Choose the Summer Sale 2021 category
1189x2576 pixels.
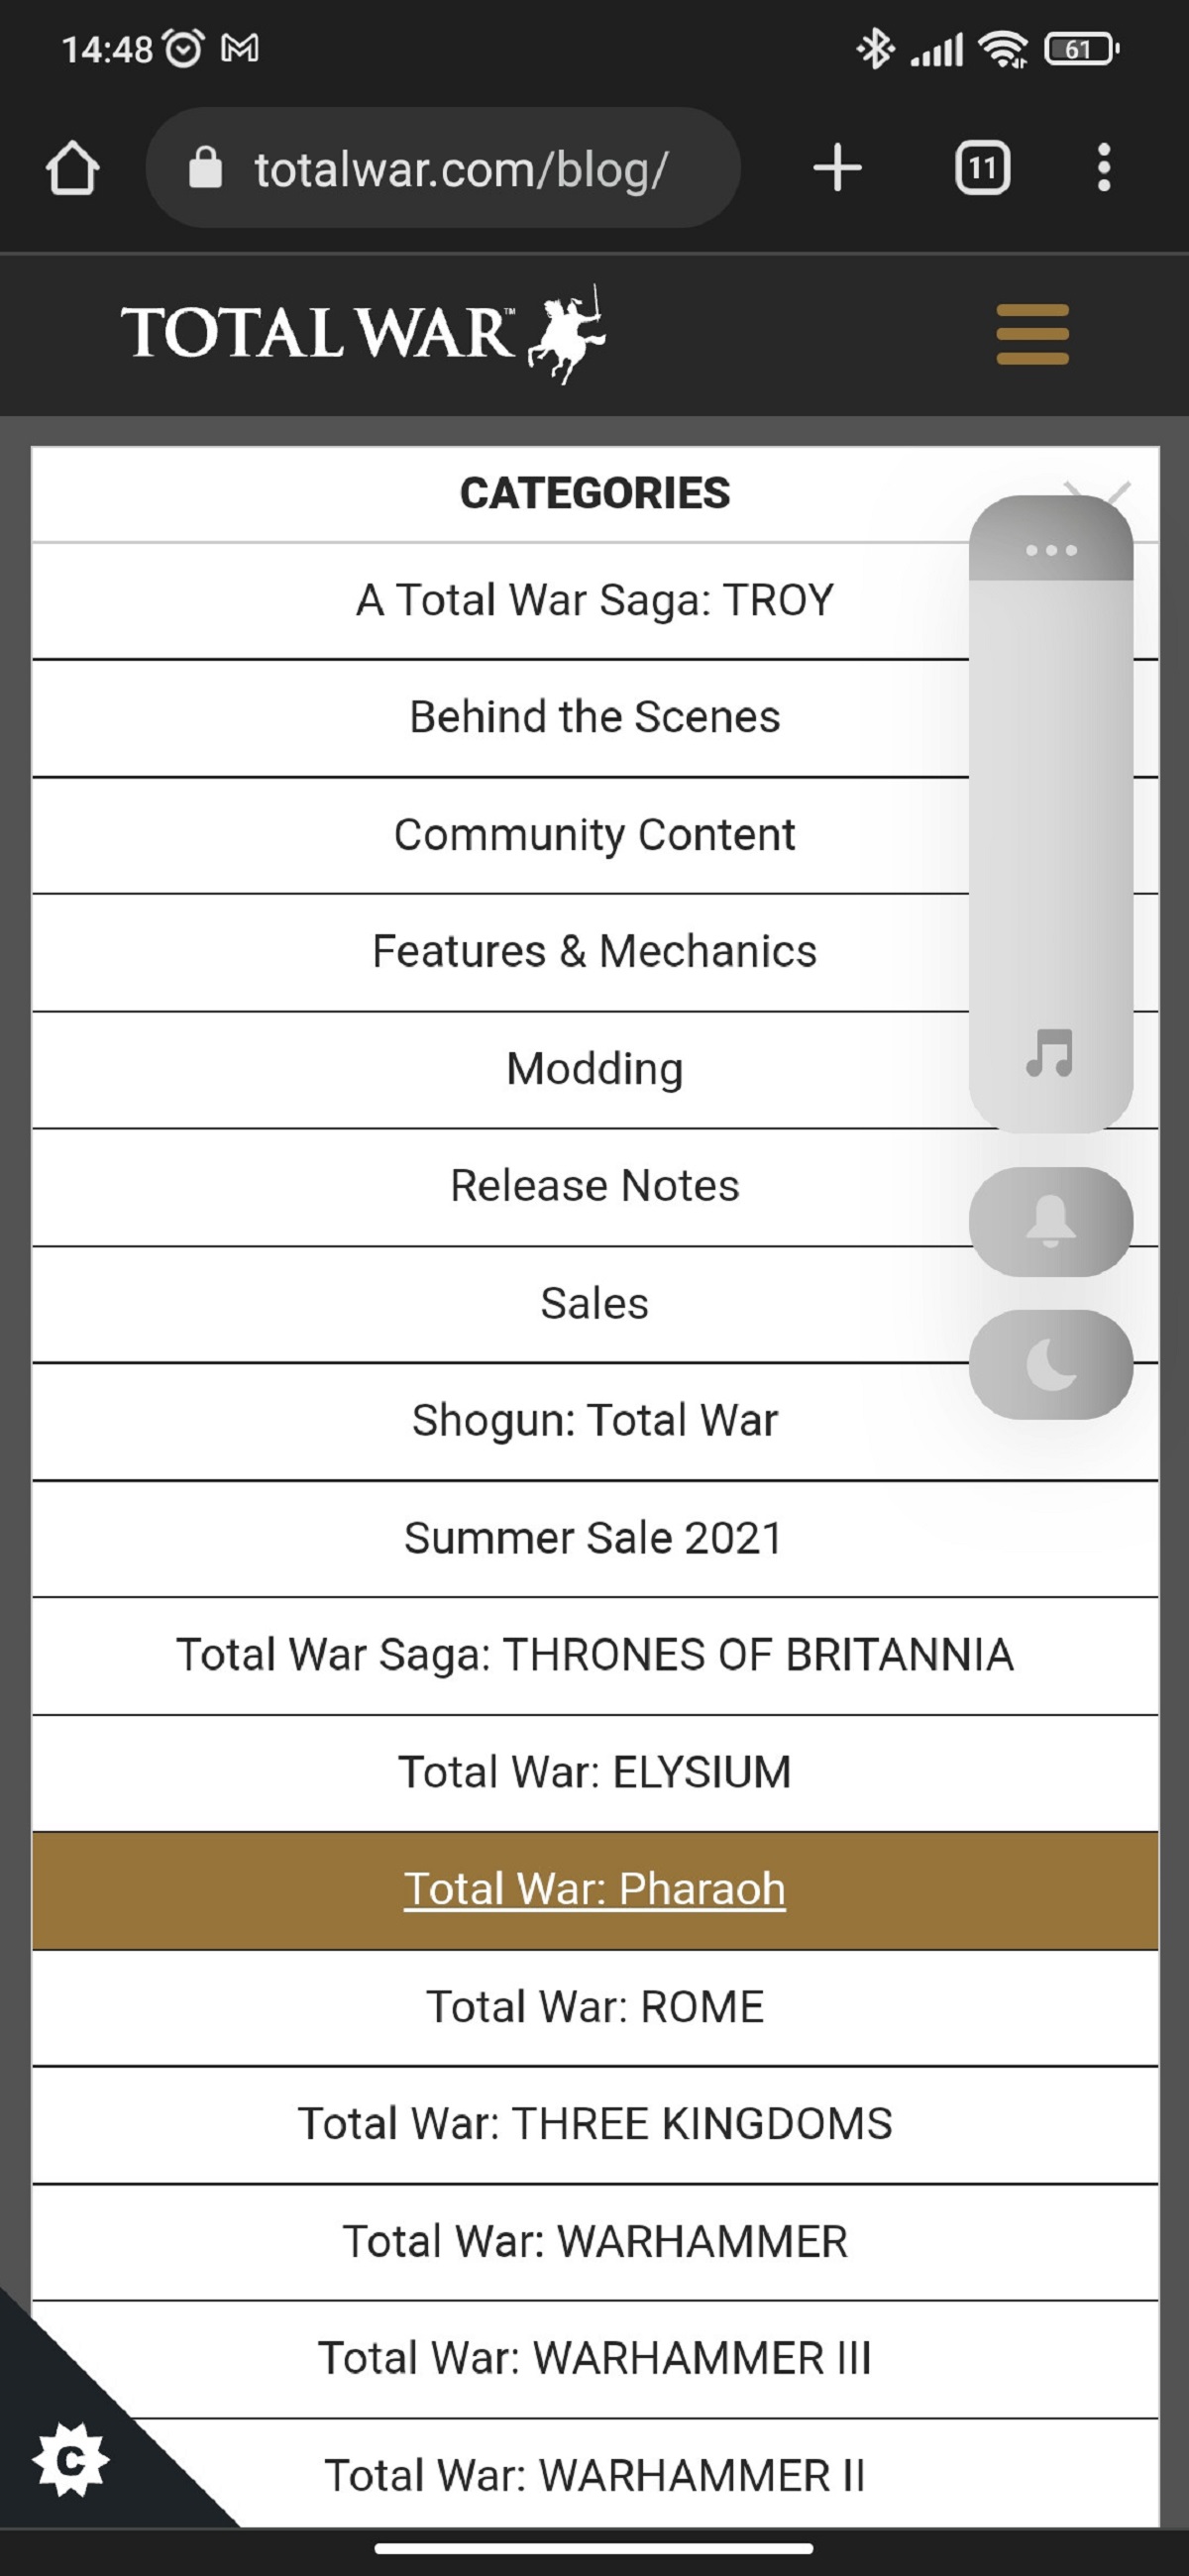coord(594,1538)
